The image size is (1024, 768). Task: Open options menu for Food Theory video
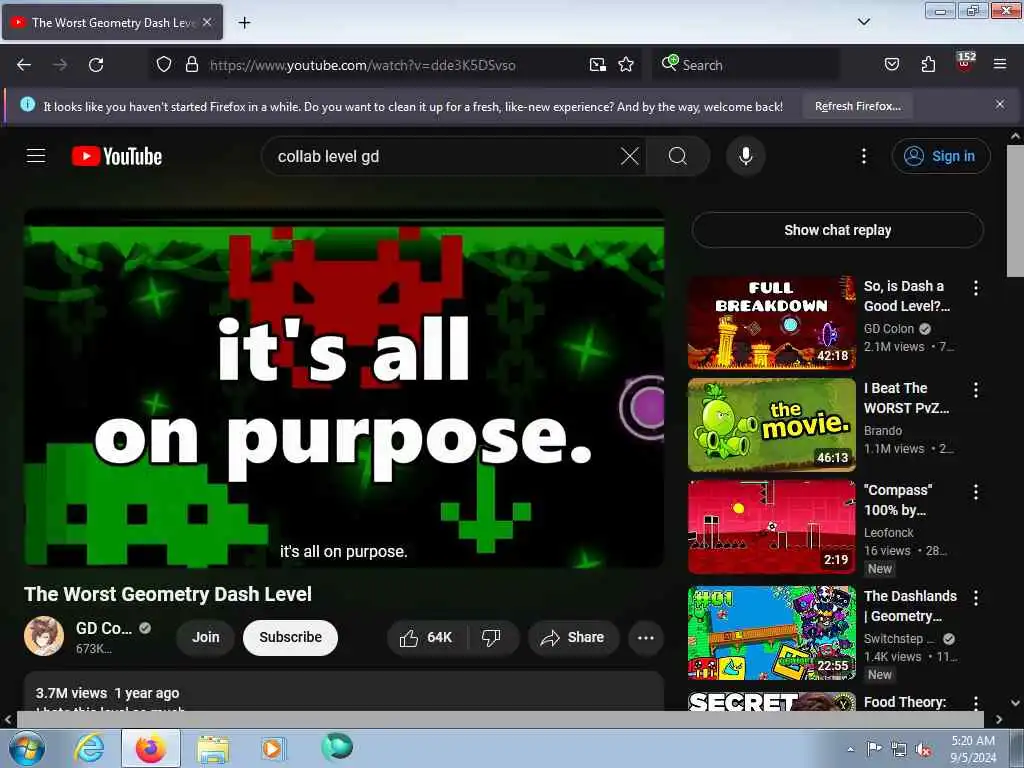point(976,703)
